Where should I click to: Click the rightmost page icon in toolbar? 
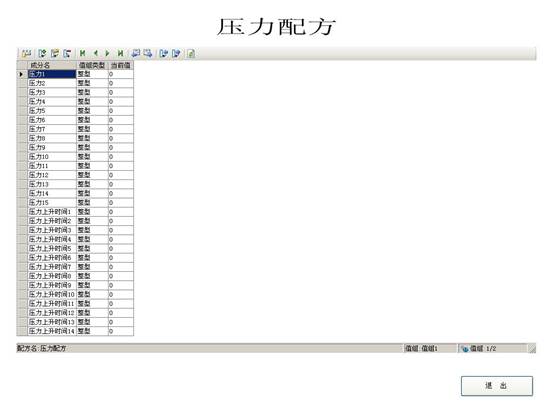[191, 54]
